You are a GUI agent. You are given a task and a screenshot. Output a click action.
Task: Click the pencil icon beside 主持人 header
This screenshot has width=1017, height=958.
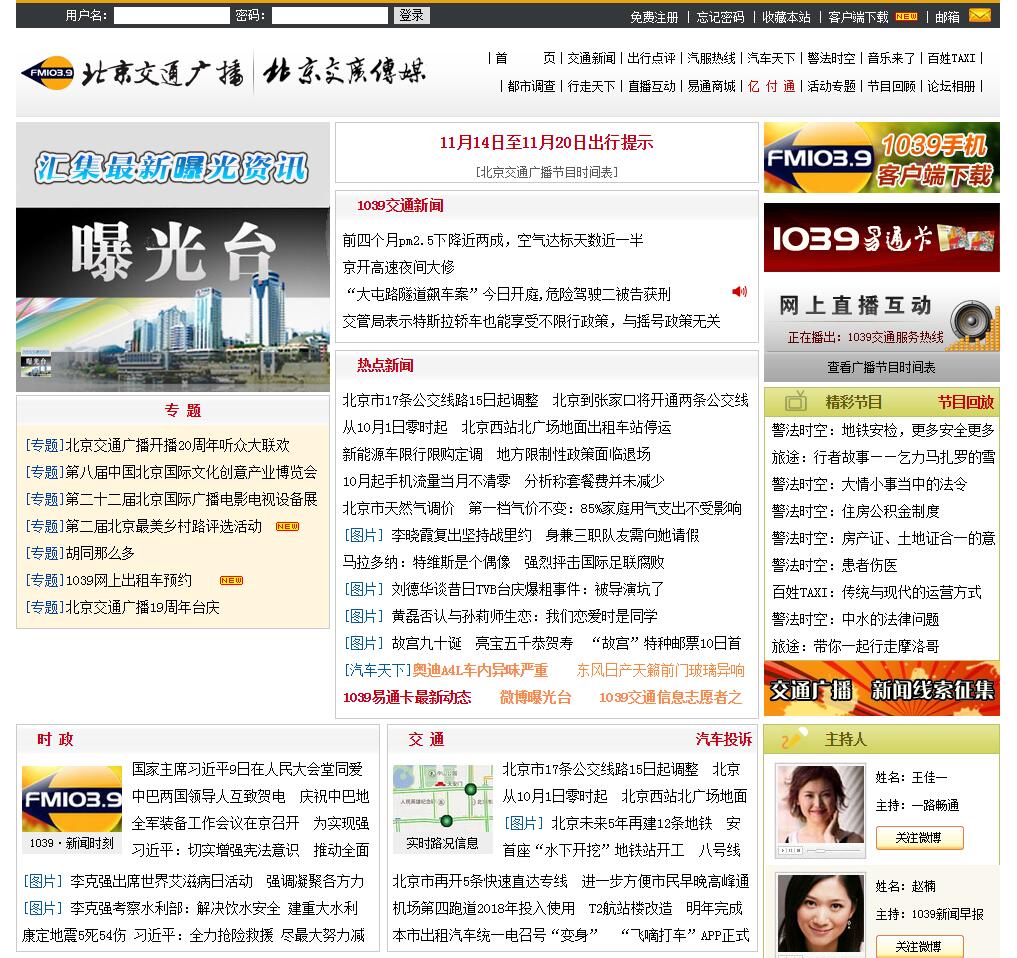click(x=793, y=739)
